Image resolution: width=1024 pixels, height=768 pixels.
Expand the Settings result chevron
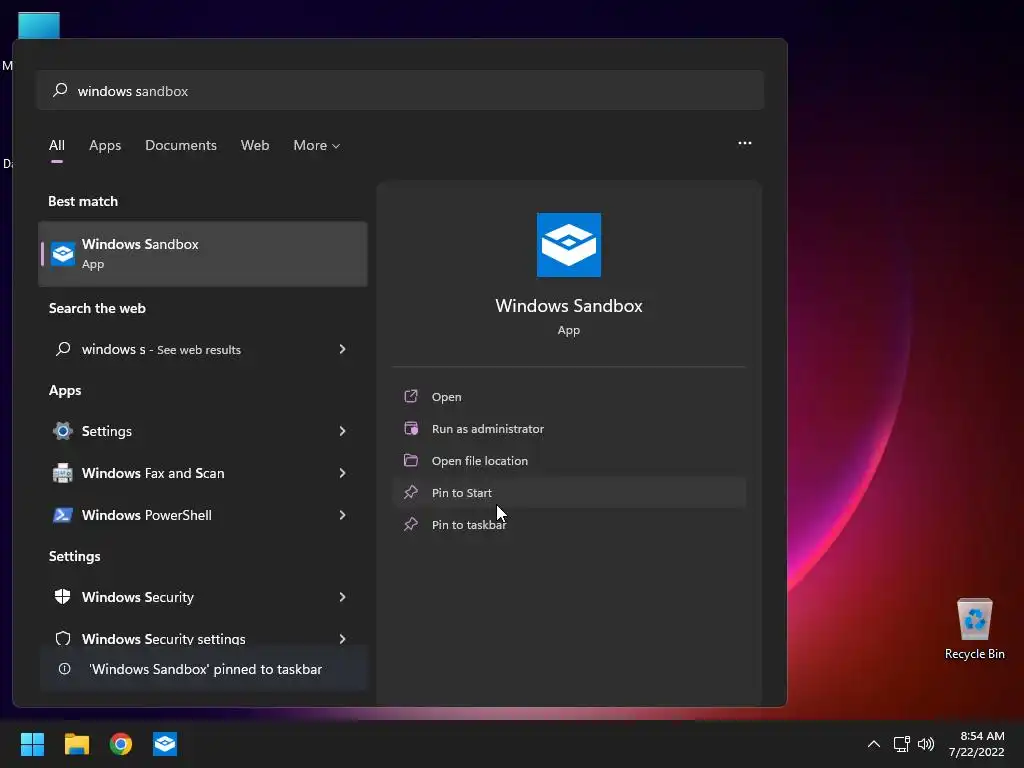342,431
